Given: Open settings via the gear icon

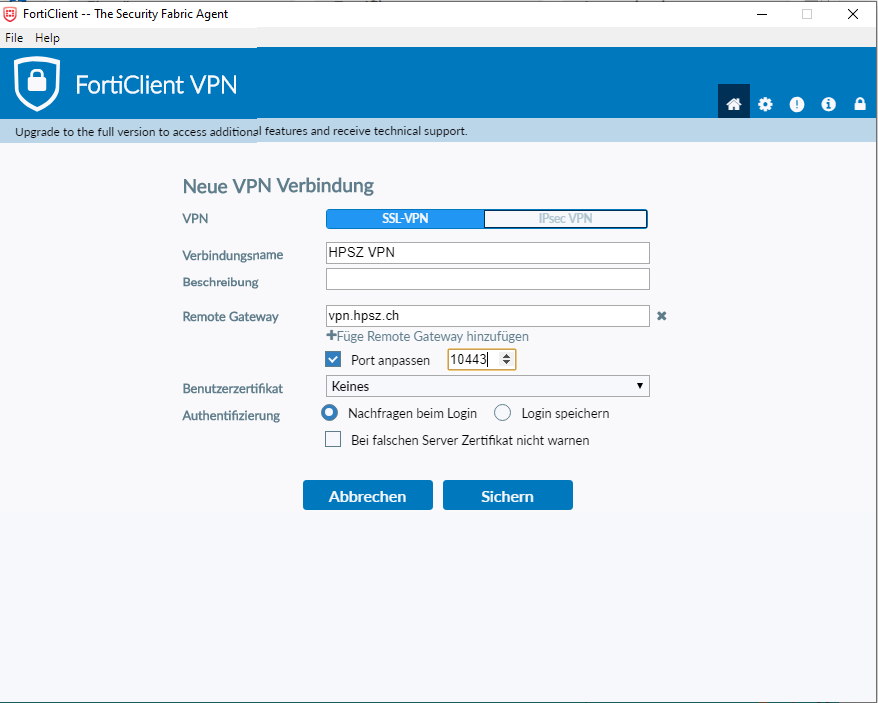Looking at the screenshot, I should point(765,104).
